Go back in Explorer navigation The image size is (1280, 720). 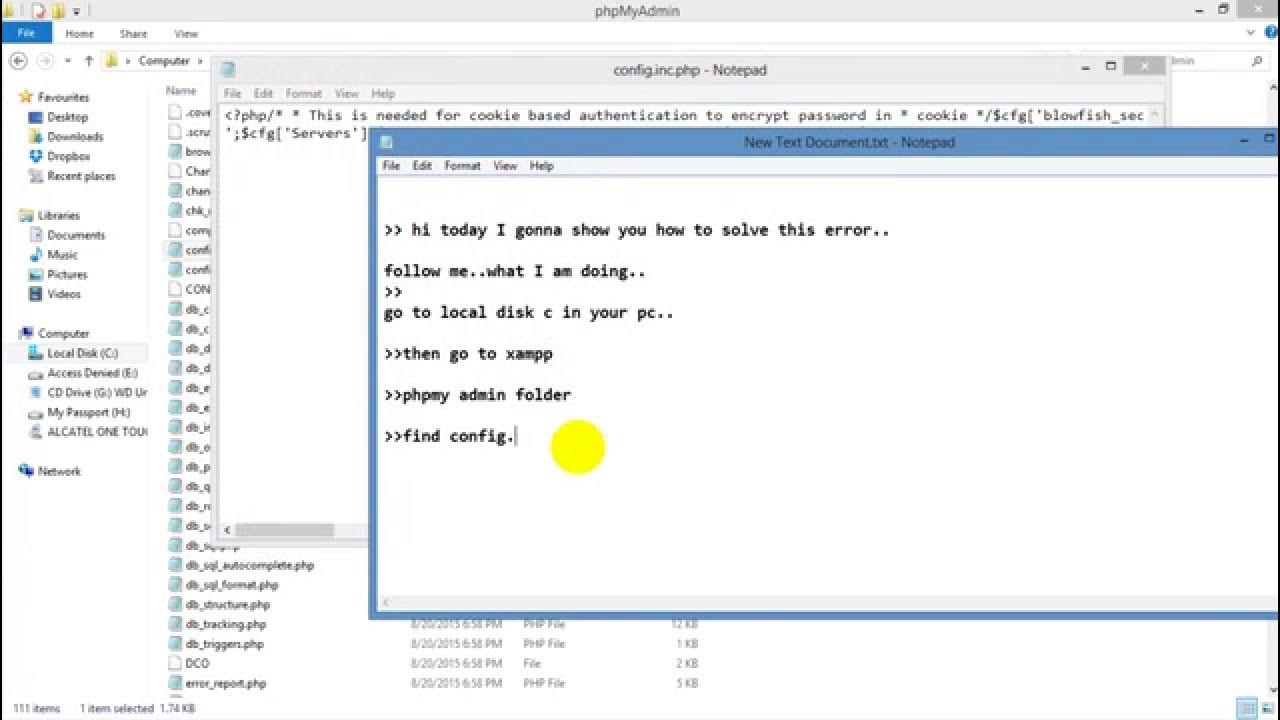pyautogui.click(x=18, y=61)
